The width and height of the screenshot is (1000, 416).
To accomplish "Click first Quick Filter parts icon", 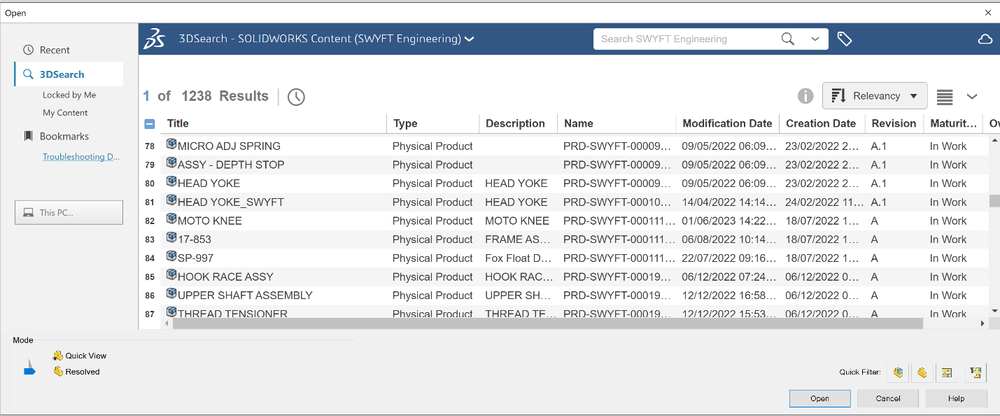I will 899,372.
